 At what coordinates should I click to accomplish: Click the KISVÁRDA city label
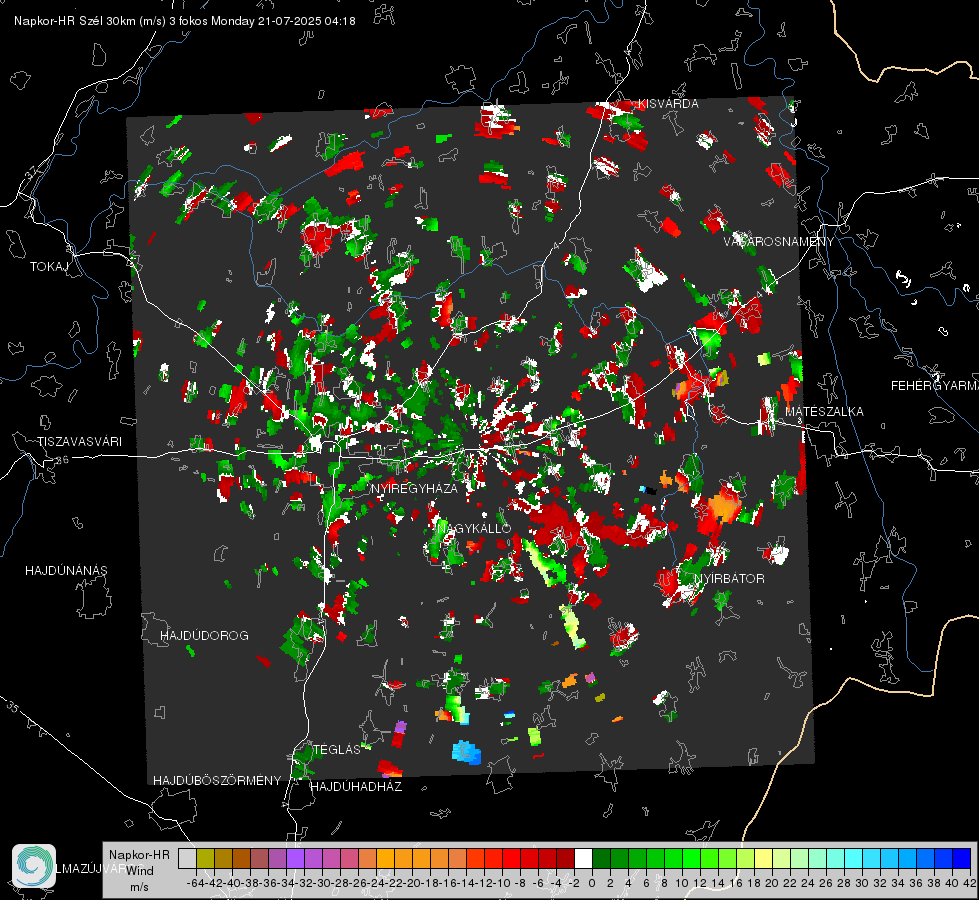667,104
